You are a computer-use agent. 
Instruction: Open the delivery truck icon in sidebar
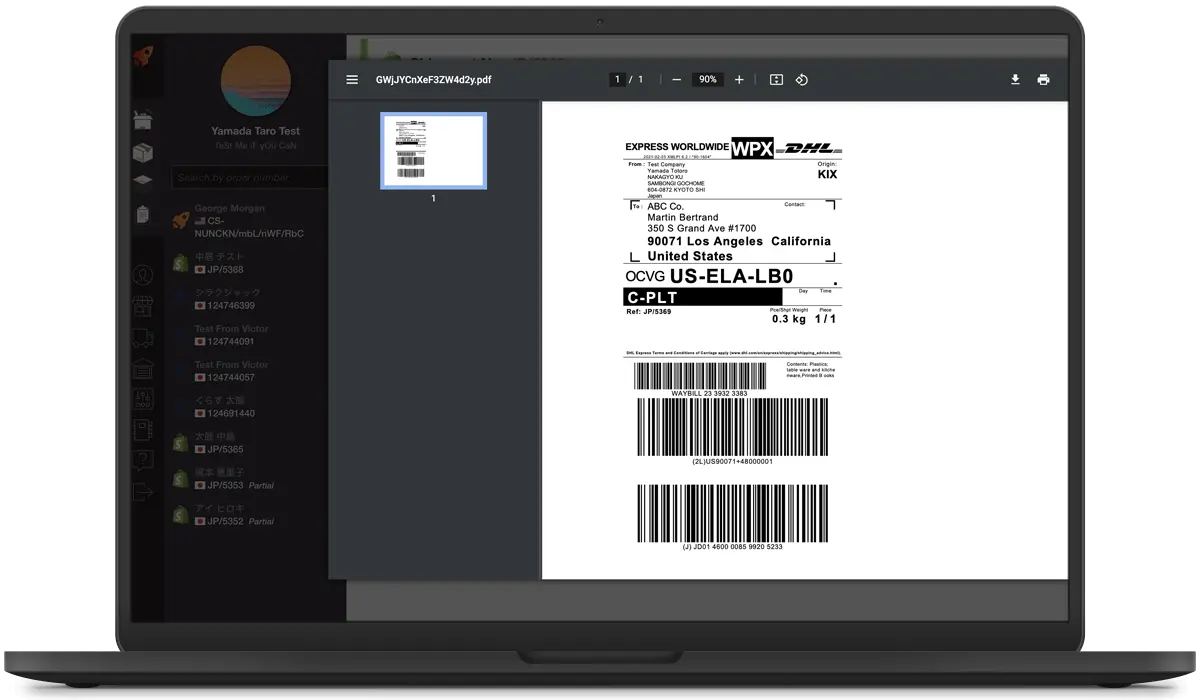143,338
